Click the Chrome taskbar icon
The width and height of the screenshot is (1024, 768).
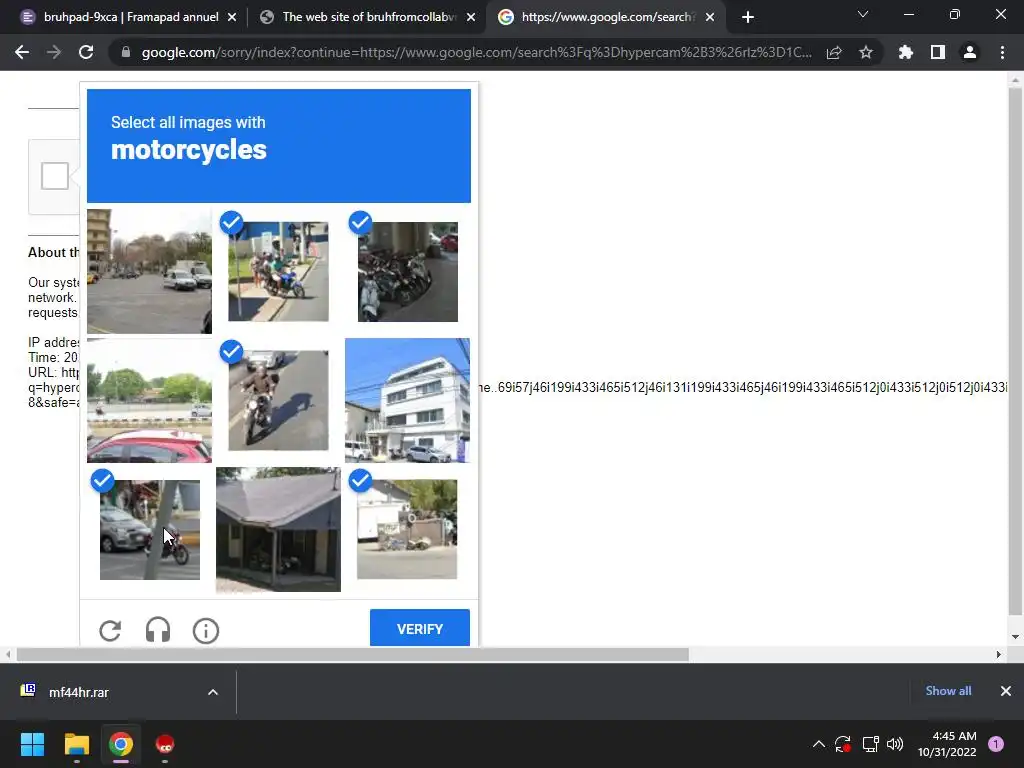pos(121,744)
